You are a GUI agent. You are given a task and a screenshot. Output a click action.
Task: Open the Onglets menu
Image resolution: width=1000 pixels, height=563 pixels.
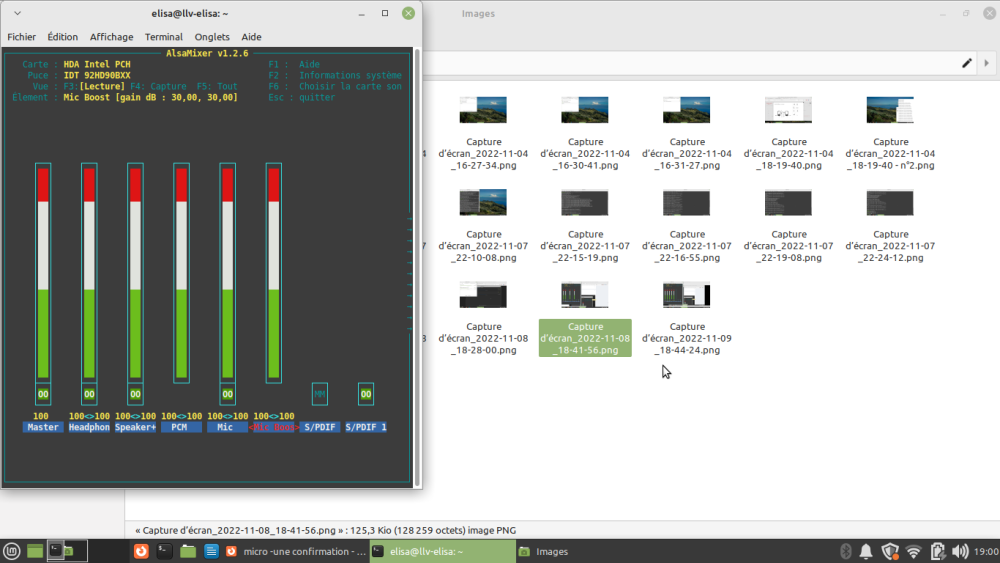212,37
